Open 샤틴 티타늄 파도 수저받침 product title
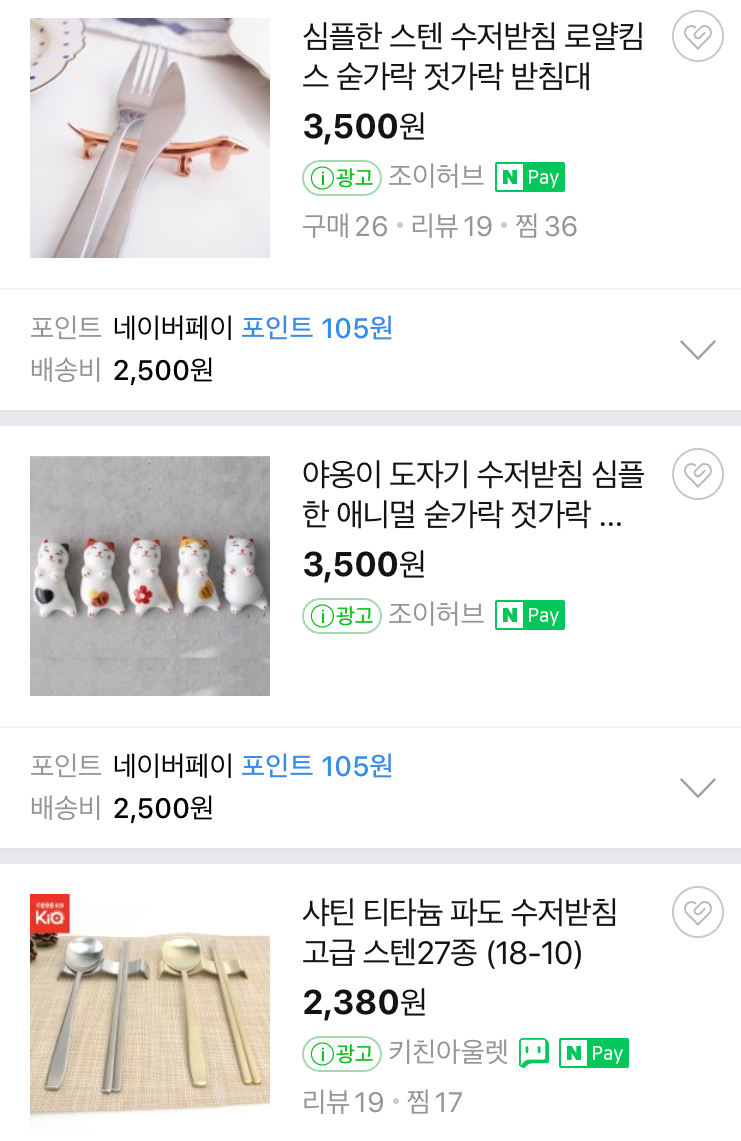Screen dimensions: 741x1141 pyautogui.click(x=460, y=932)
